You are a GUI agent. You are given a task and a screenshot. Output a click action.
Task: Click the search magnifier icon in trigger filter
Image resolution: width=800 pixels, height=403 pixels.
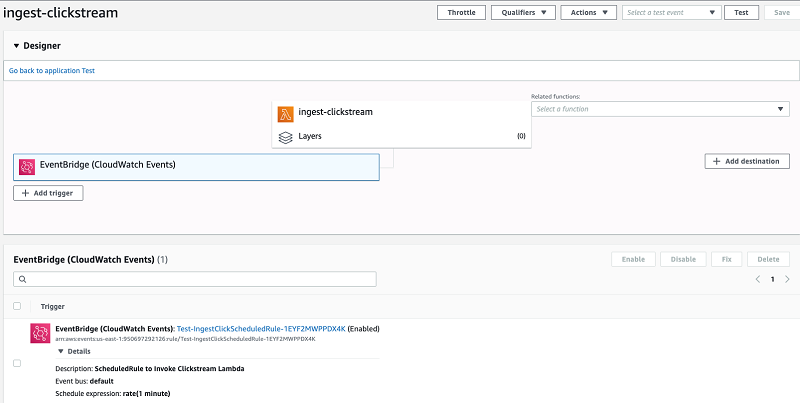click(22, 279)
